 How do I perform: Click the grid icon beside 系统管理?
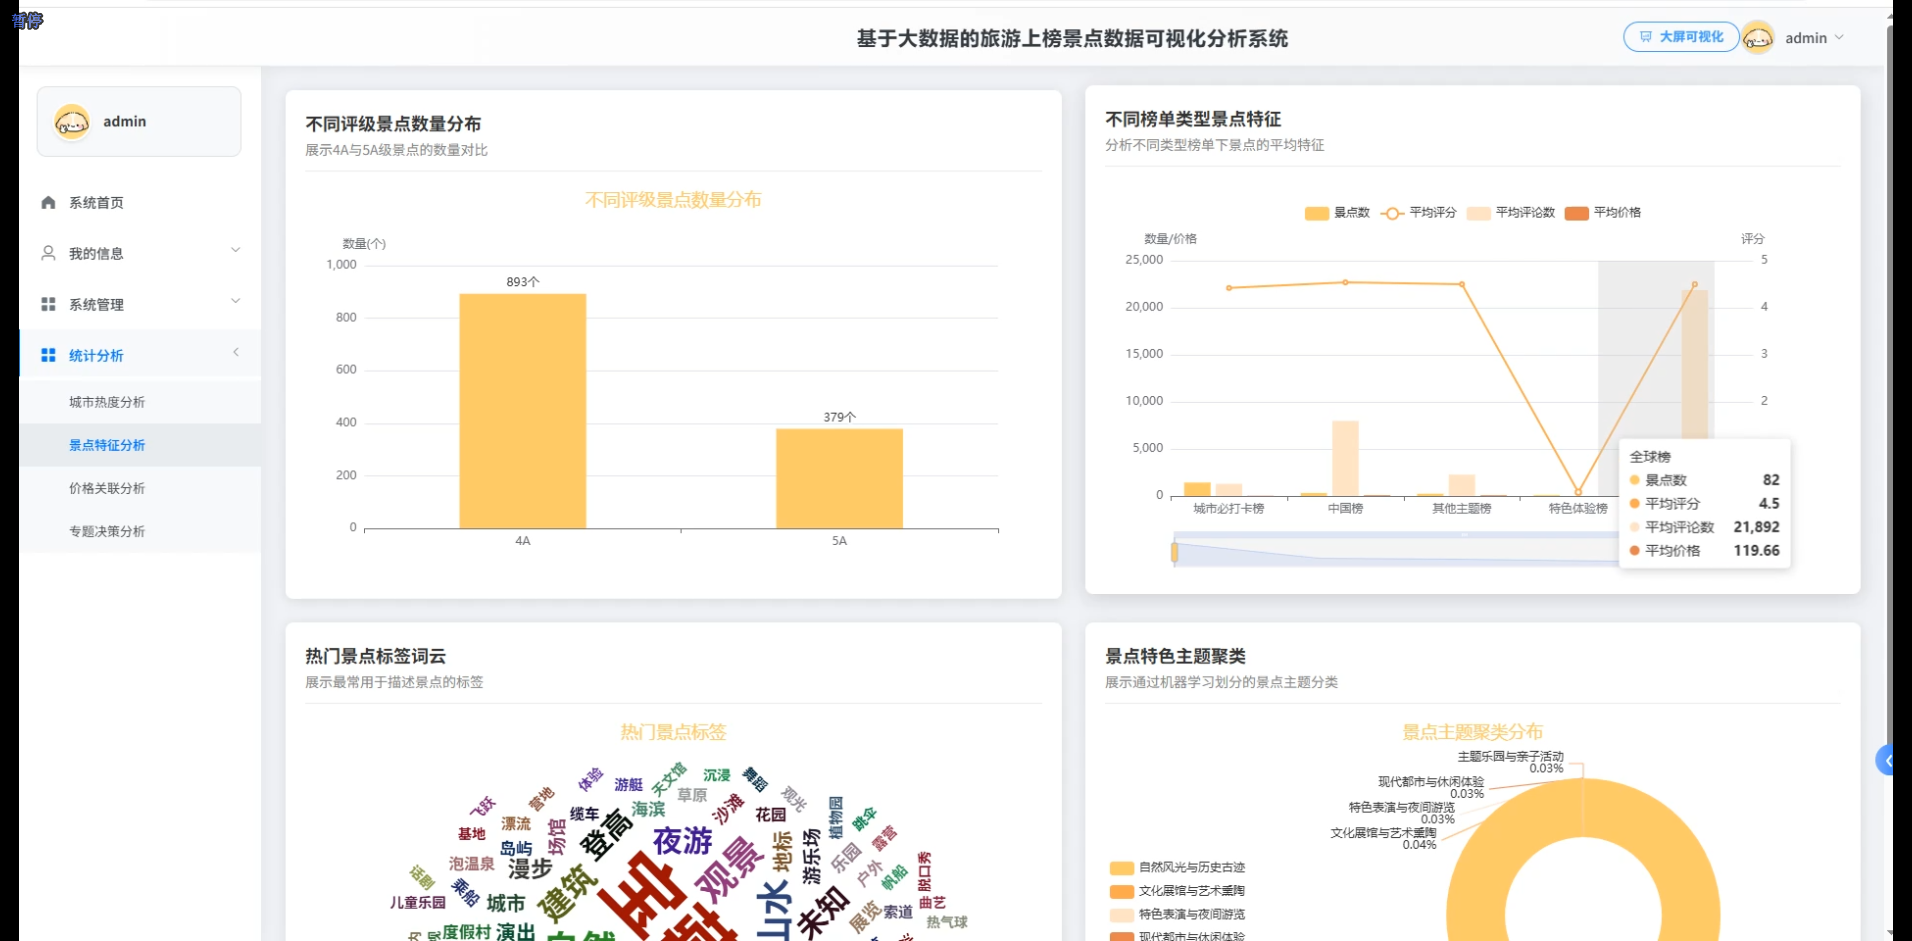coord(48,304)
